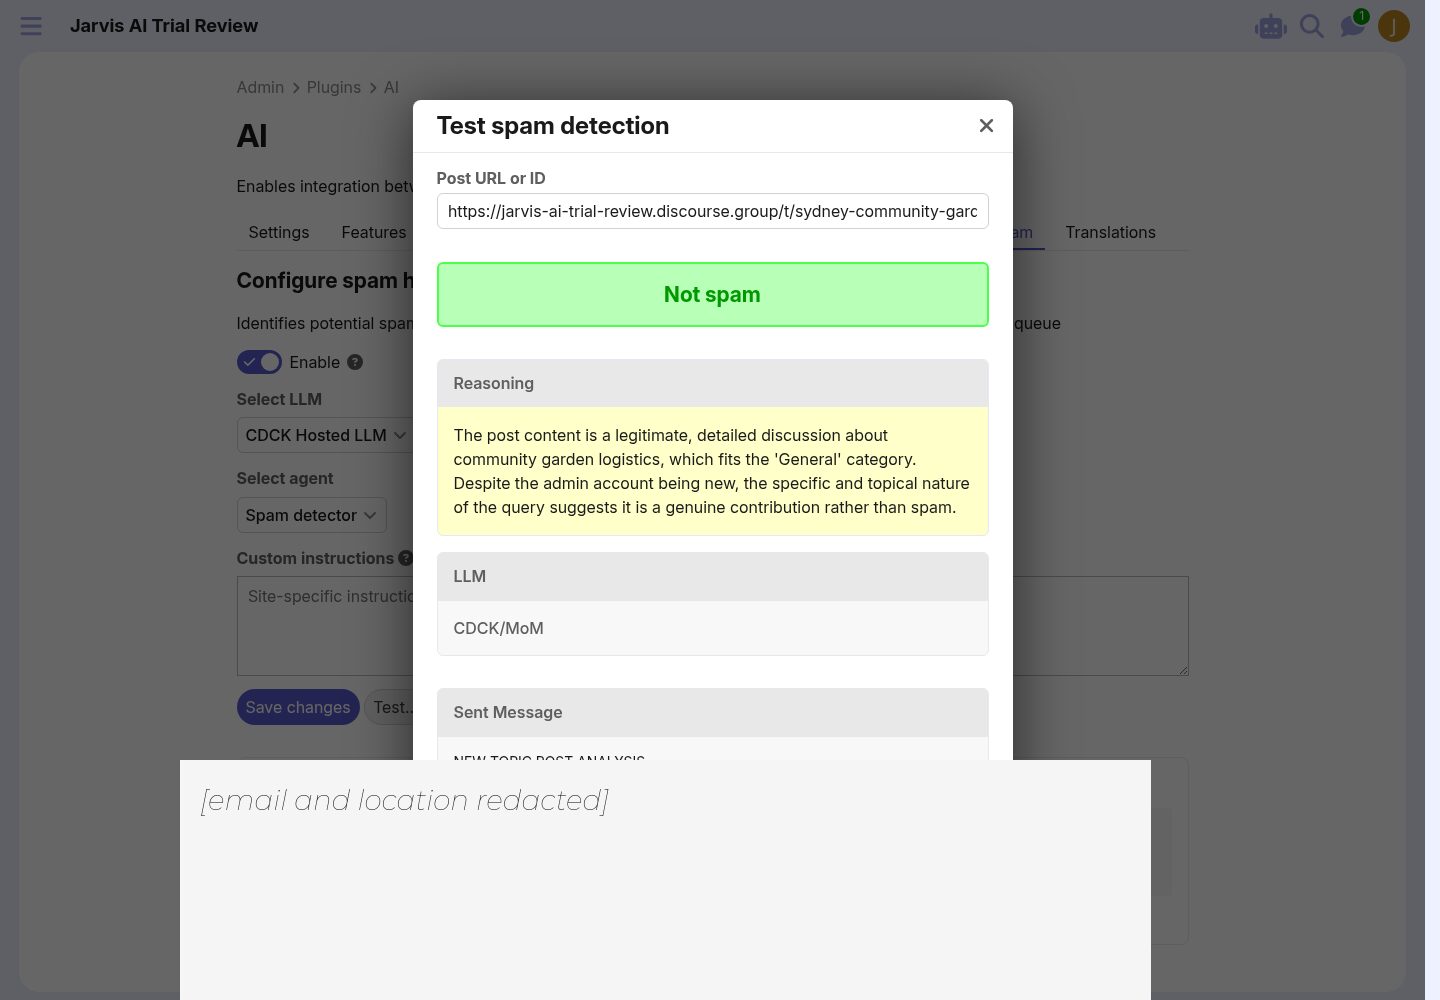Open the Features tab
Viewport: 1440px width, 1000px height.
373,232
